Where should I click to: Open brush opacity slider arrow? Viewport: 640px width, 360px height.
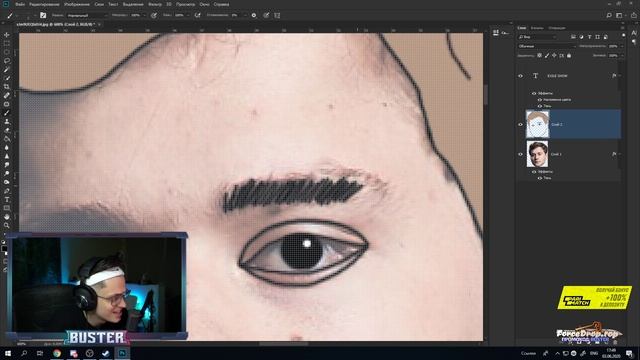coord(144,15)
